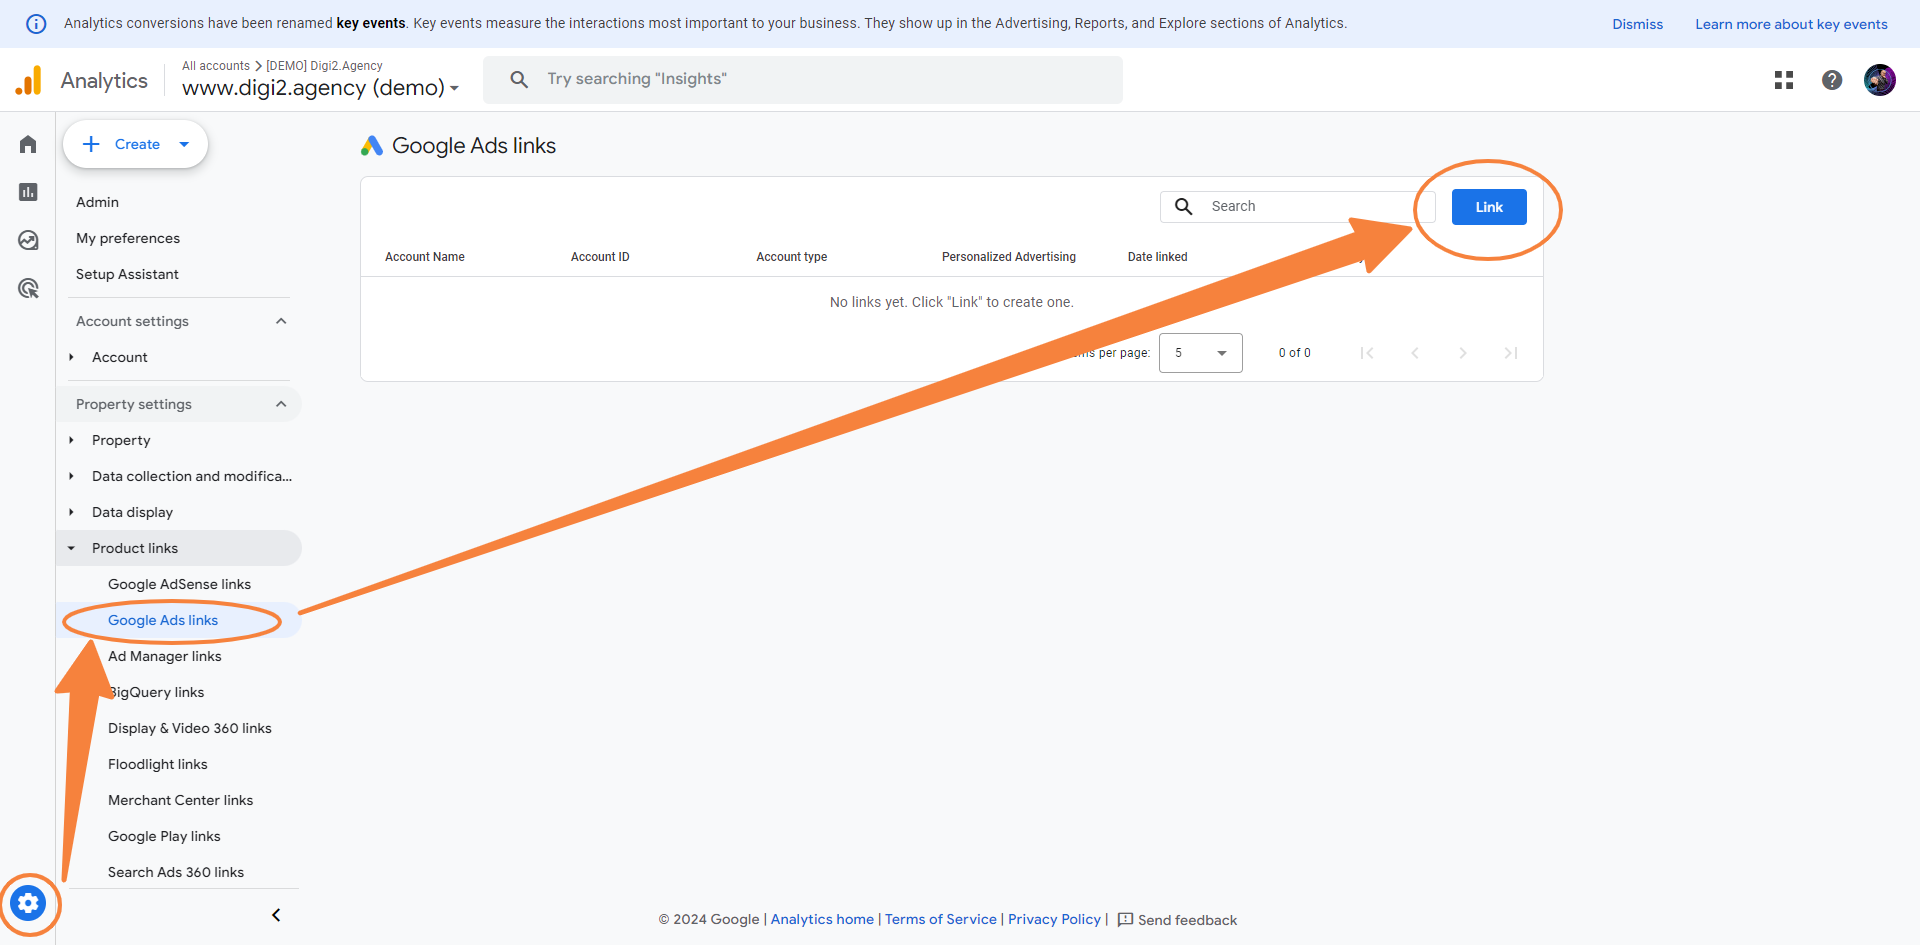
Task: Go to previous page of results
Action: 1415,353
